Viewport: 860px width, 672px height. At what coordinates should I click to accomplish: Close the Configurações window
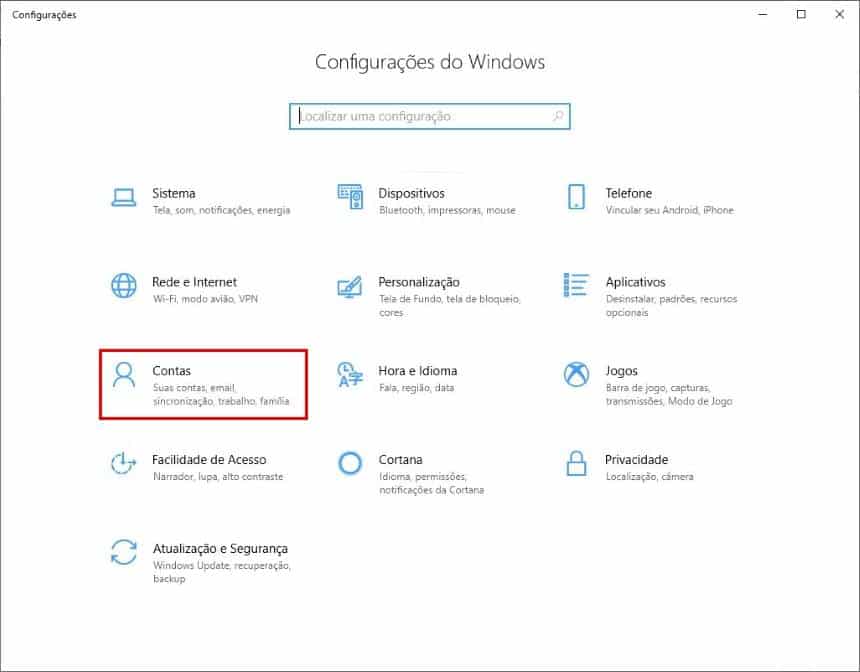[839, 14]
